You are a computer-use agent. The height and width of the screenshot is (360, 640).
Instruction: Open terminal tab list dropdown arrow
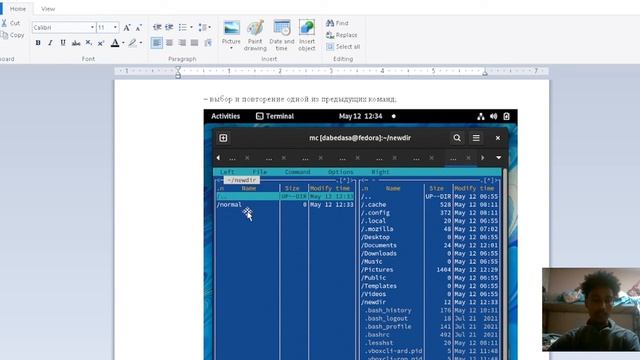pyautogui.click(x=498, y=158)
